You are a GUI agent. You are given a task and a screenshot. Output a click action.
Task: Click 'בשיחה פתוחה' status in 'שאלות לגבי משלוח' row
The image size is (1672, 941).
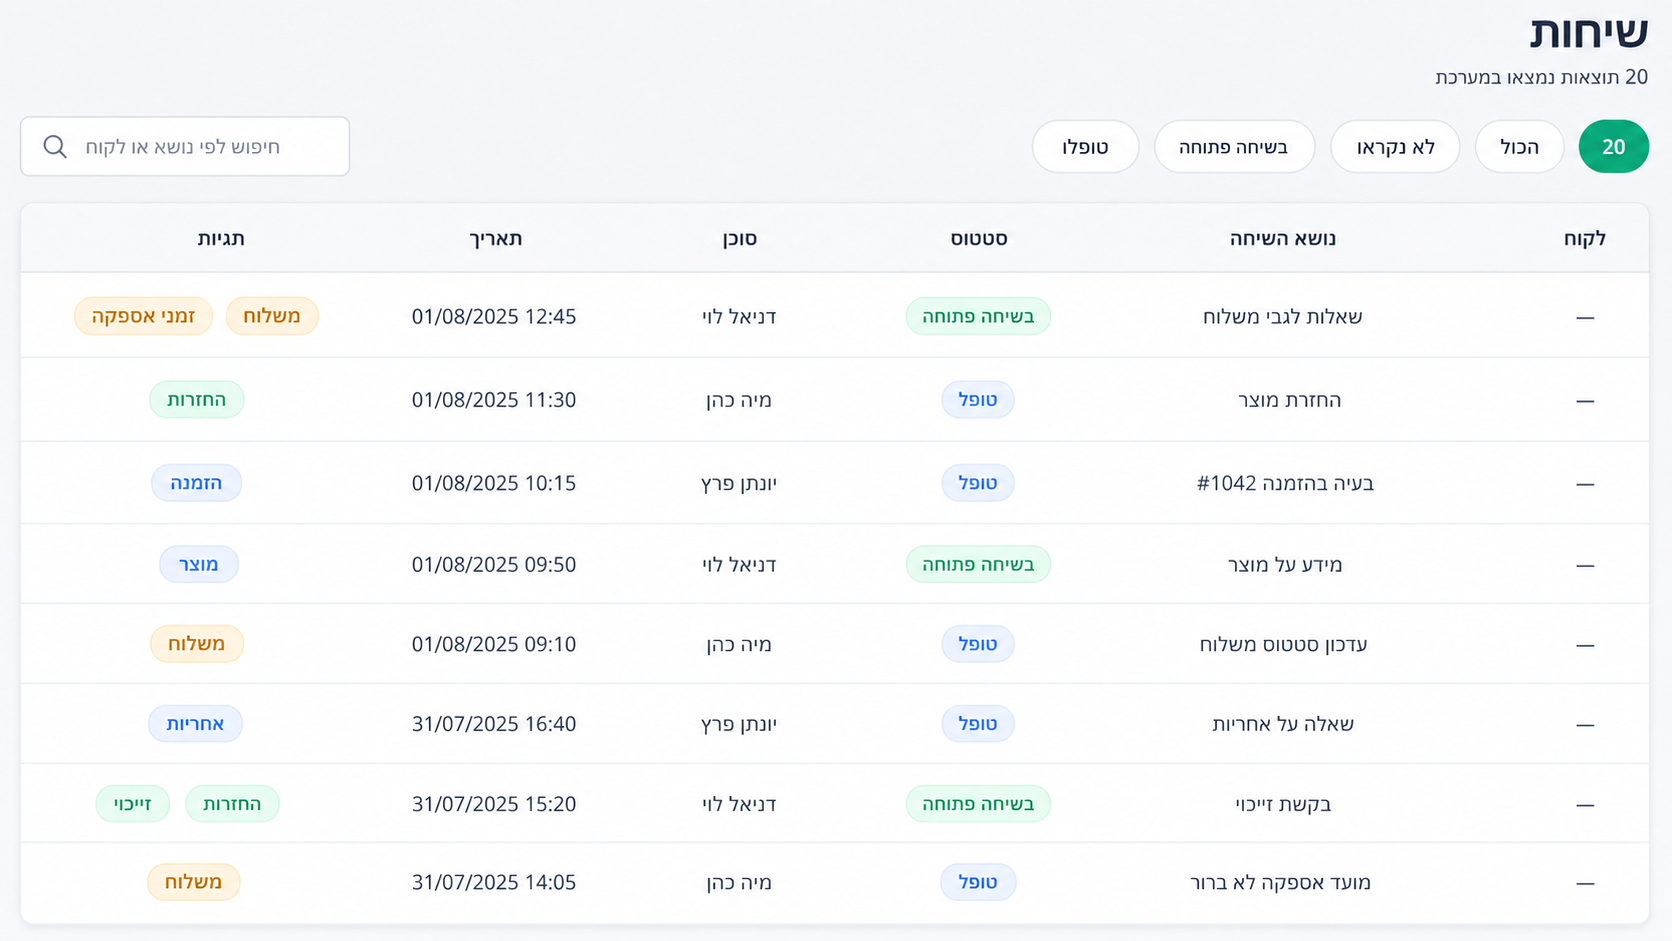pos(978,316)
